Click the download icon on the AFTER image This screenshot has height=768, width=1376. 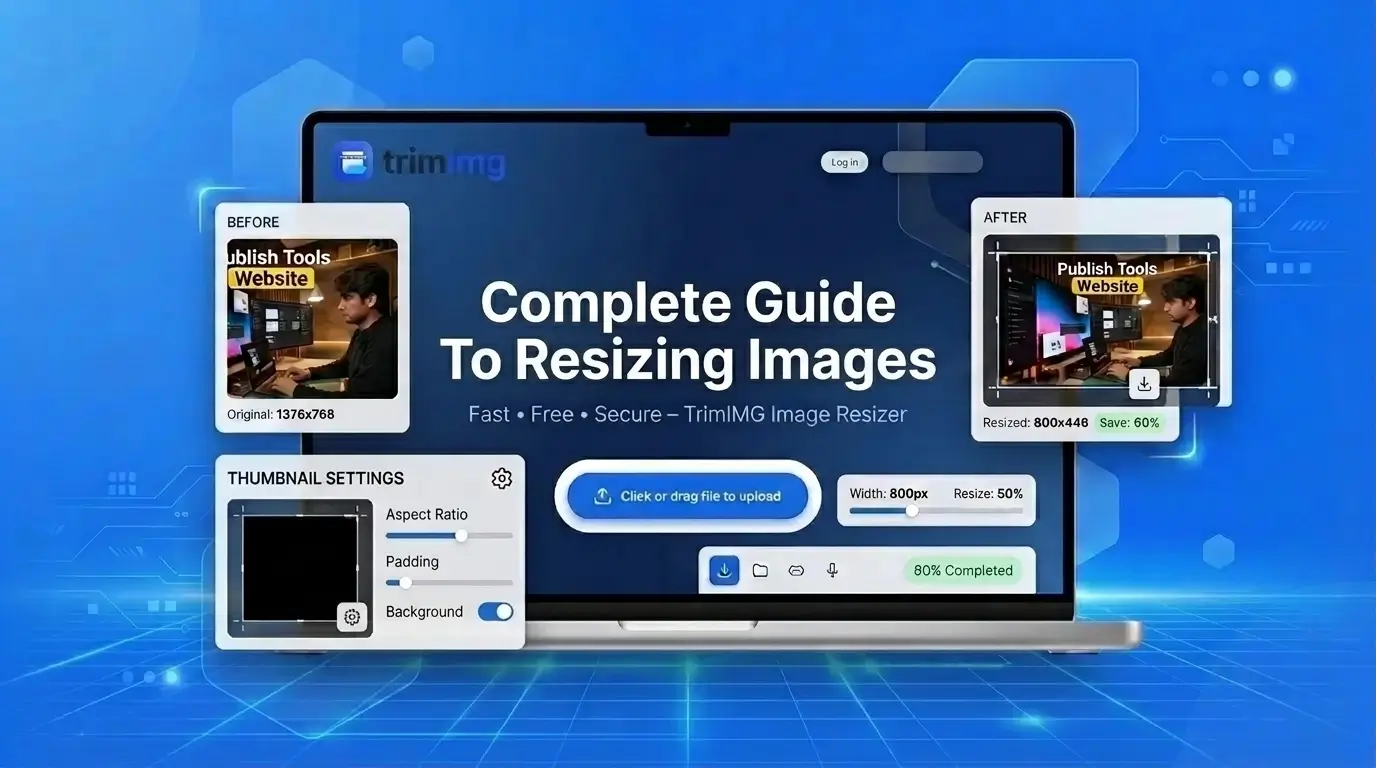point(1144,383)
